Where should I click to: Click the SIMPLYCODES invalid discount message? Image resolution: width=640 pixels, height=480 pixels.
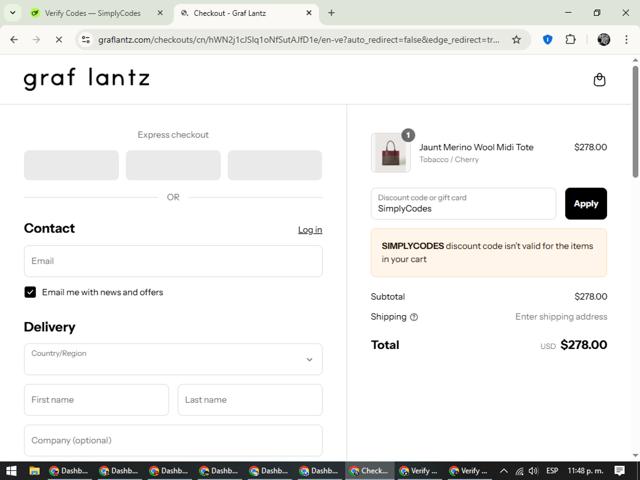[x=489, y=253]
